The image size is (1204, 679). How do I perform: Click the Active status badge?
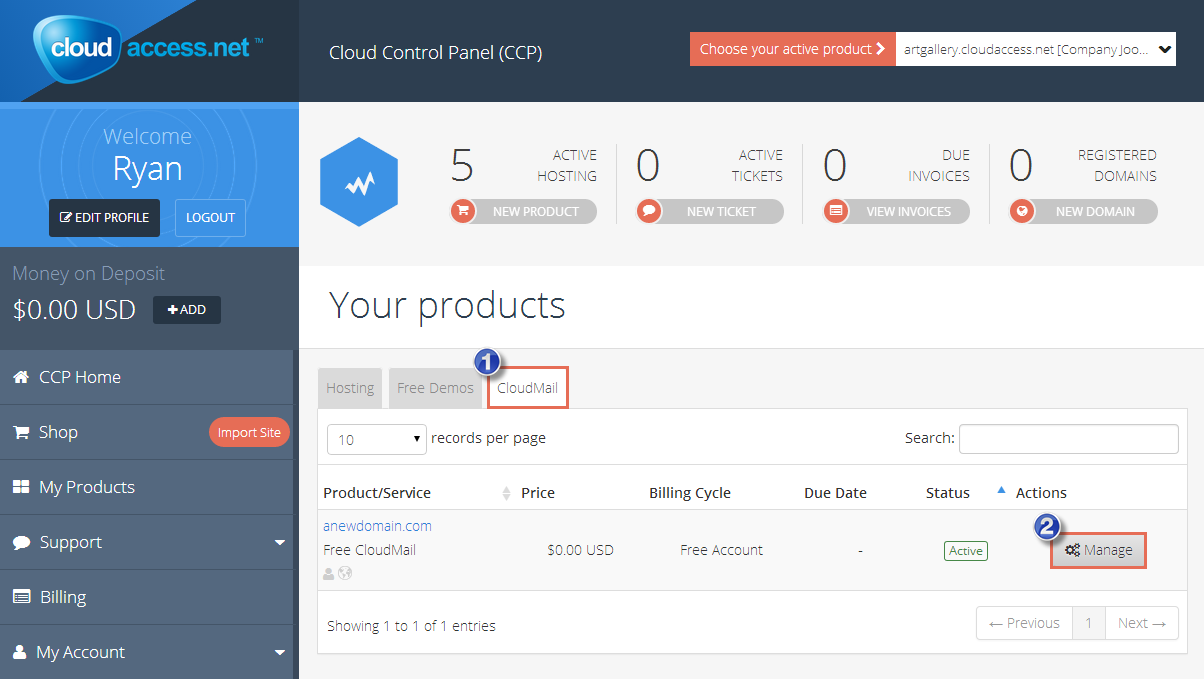coord(966,551)
